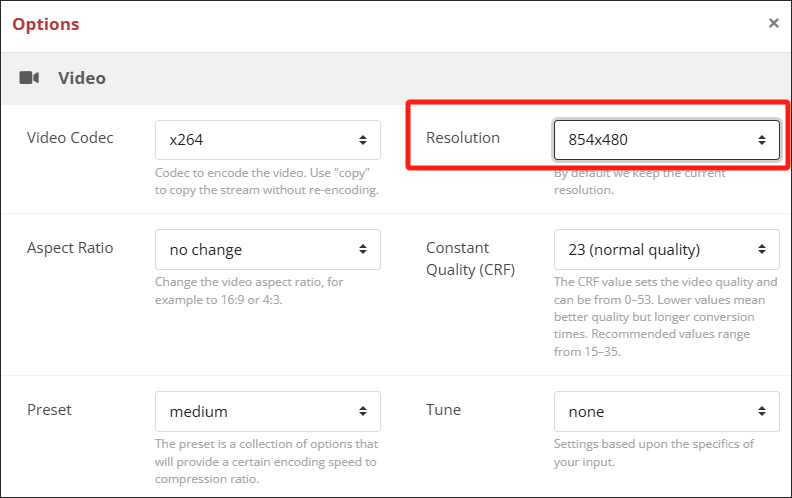This screenshot has width=792, height=498.
Task: Click the Preset label
Action: click(x=49, y=410)
